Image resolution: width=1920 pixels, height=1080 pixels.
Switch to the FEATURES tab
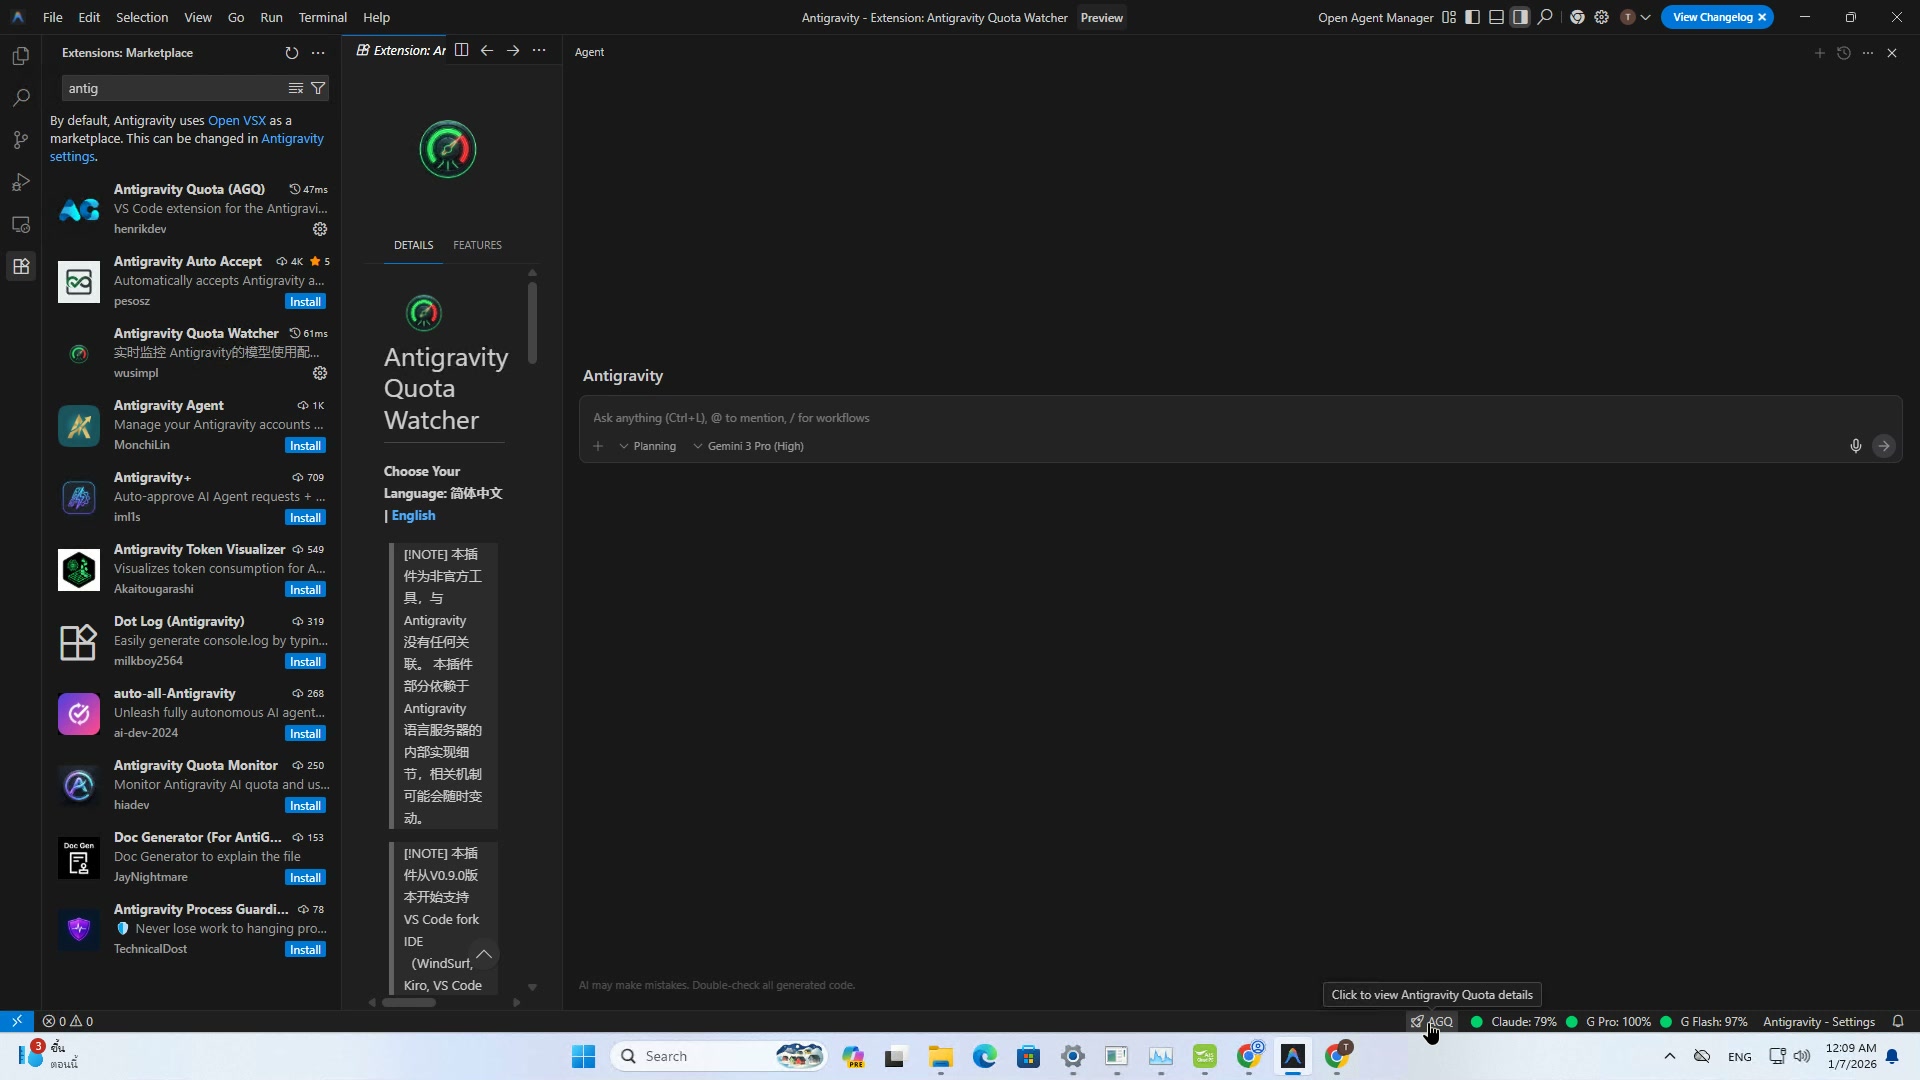pos(478,244)
